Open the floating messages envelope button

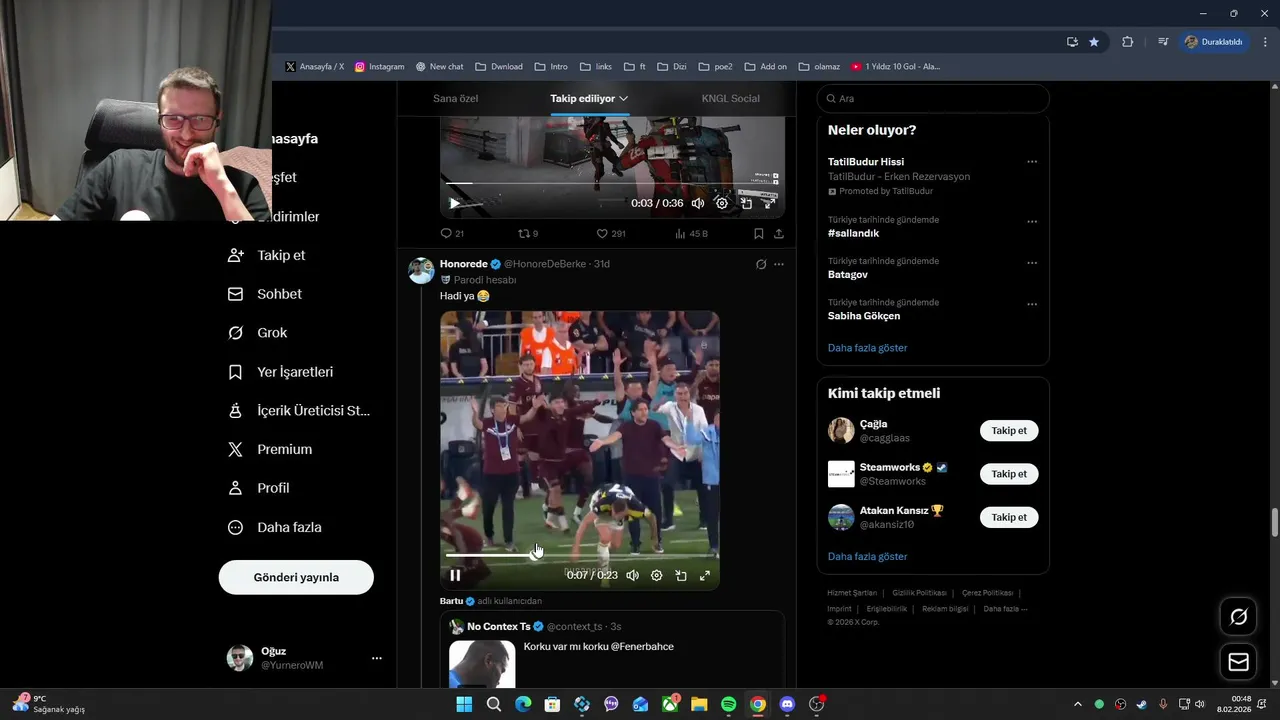point(1239,661)
